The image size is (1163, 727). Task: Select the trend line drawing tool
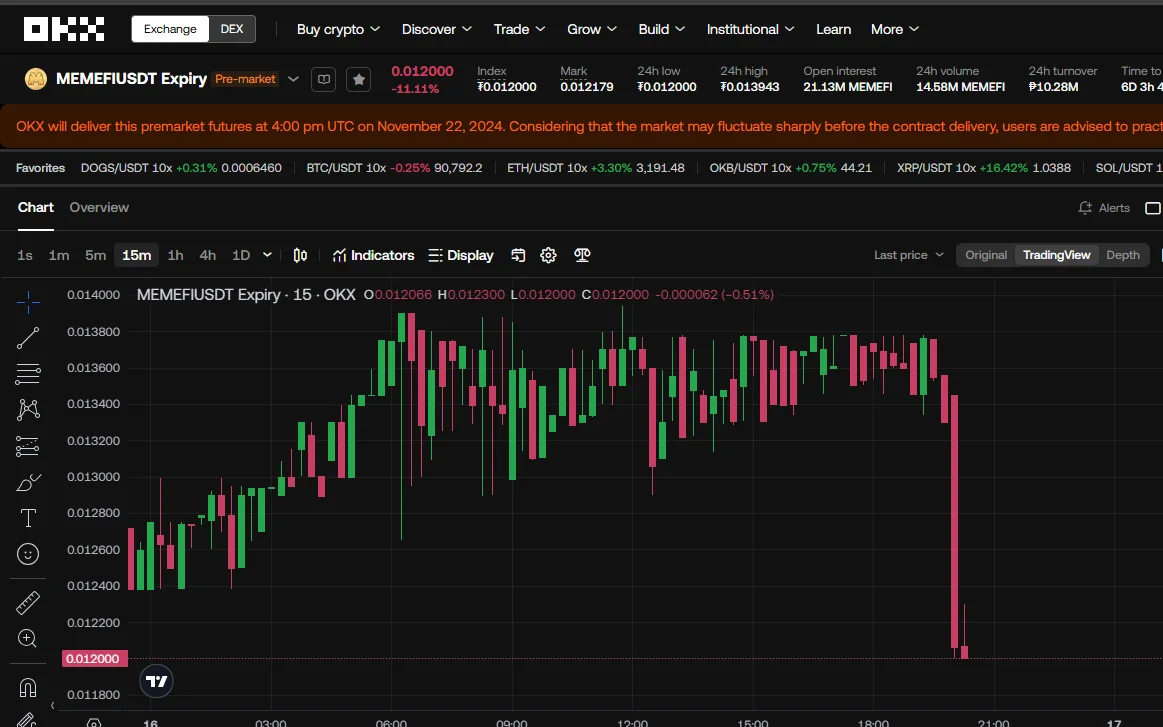coord(27,338)
